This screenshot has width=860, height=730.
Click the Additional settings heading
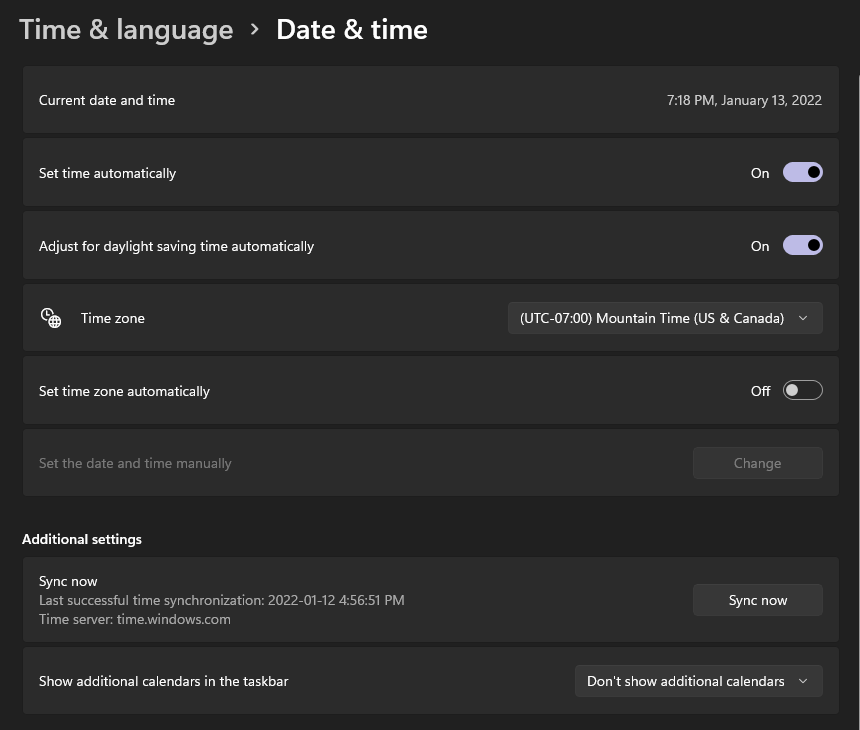coord(82,539)
